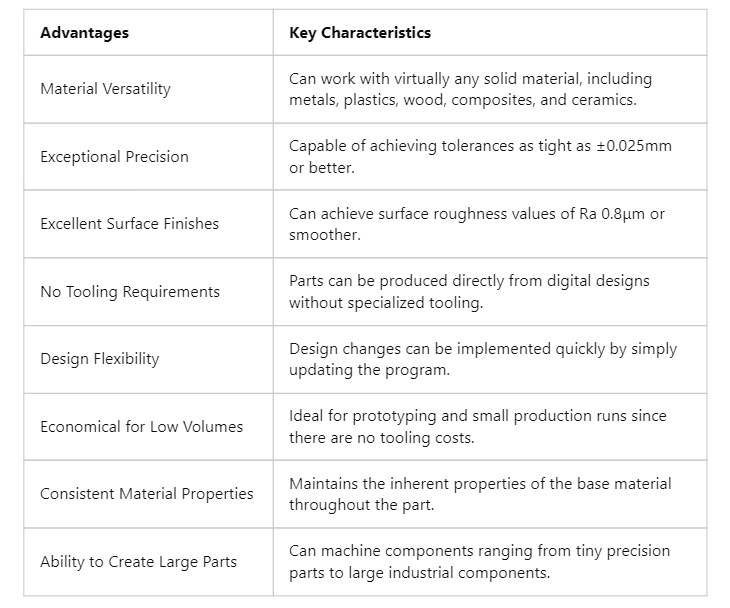Screen dimensions: 730x608
Task: Click the Design Flexibility cell
Action: point(99,359)
